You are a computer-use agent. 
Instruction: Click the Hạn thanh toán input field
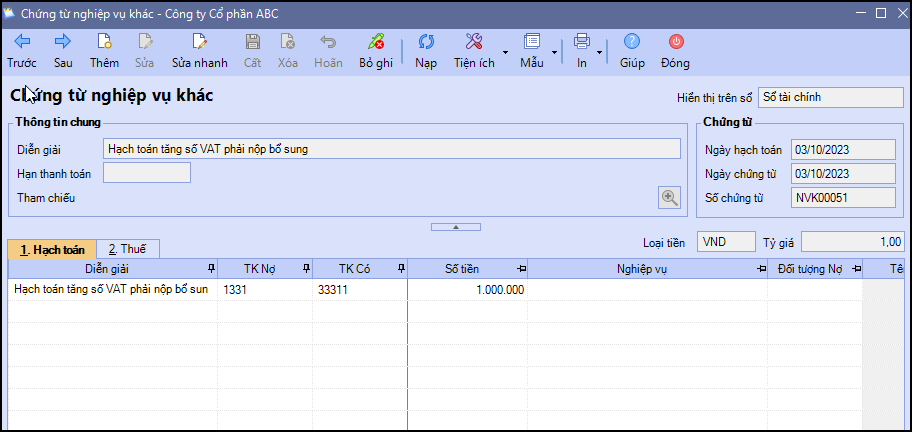click(146, 173)
